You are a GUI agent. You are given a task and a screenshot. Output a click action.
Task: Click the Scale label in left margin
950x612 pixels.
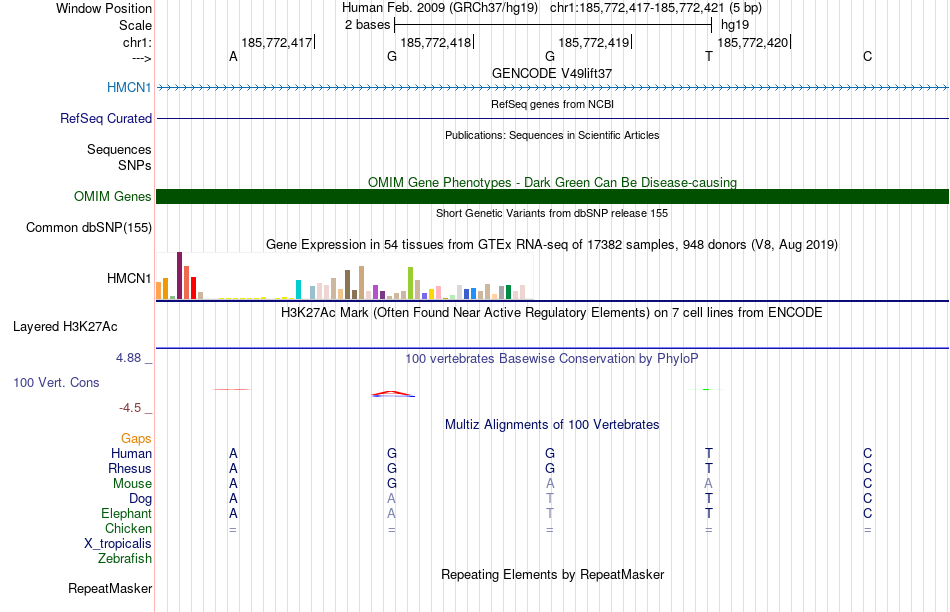click(x=135, y=25)
